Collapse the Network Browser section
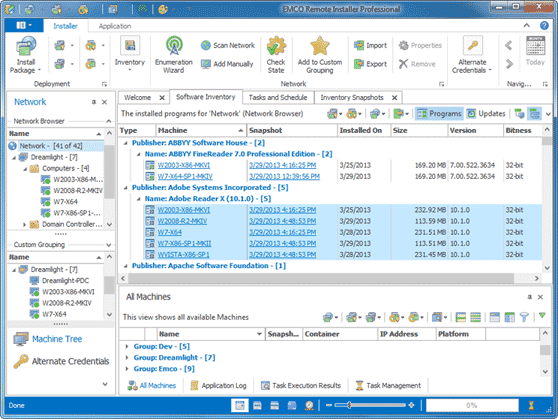The height and width of the screenshot is (419, 558). click(x=109, y=121)
